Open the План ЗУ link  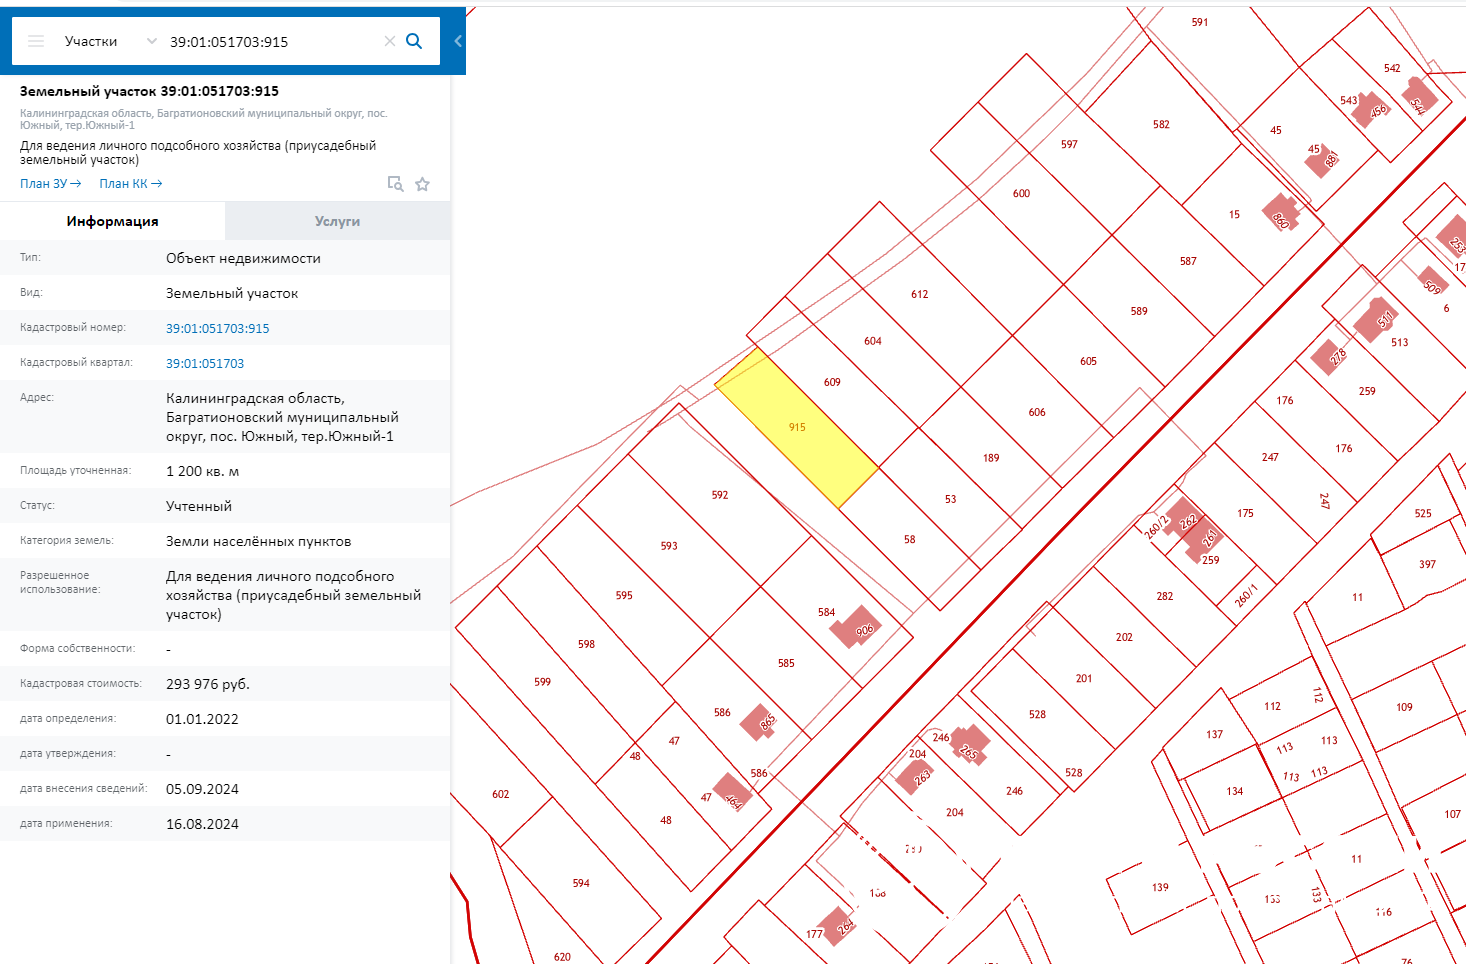point(50,184)
